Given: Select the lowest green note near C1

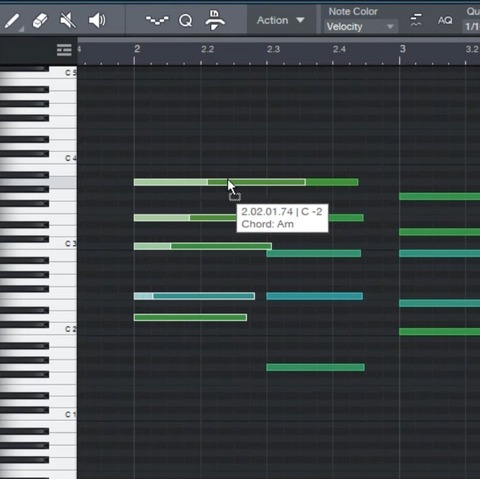Looking at the screenshot, I should (x=315, y=367).
